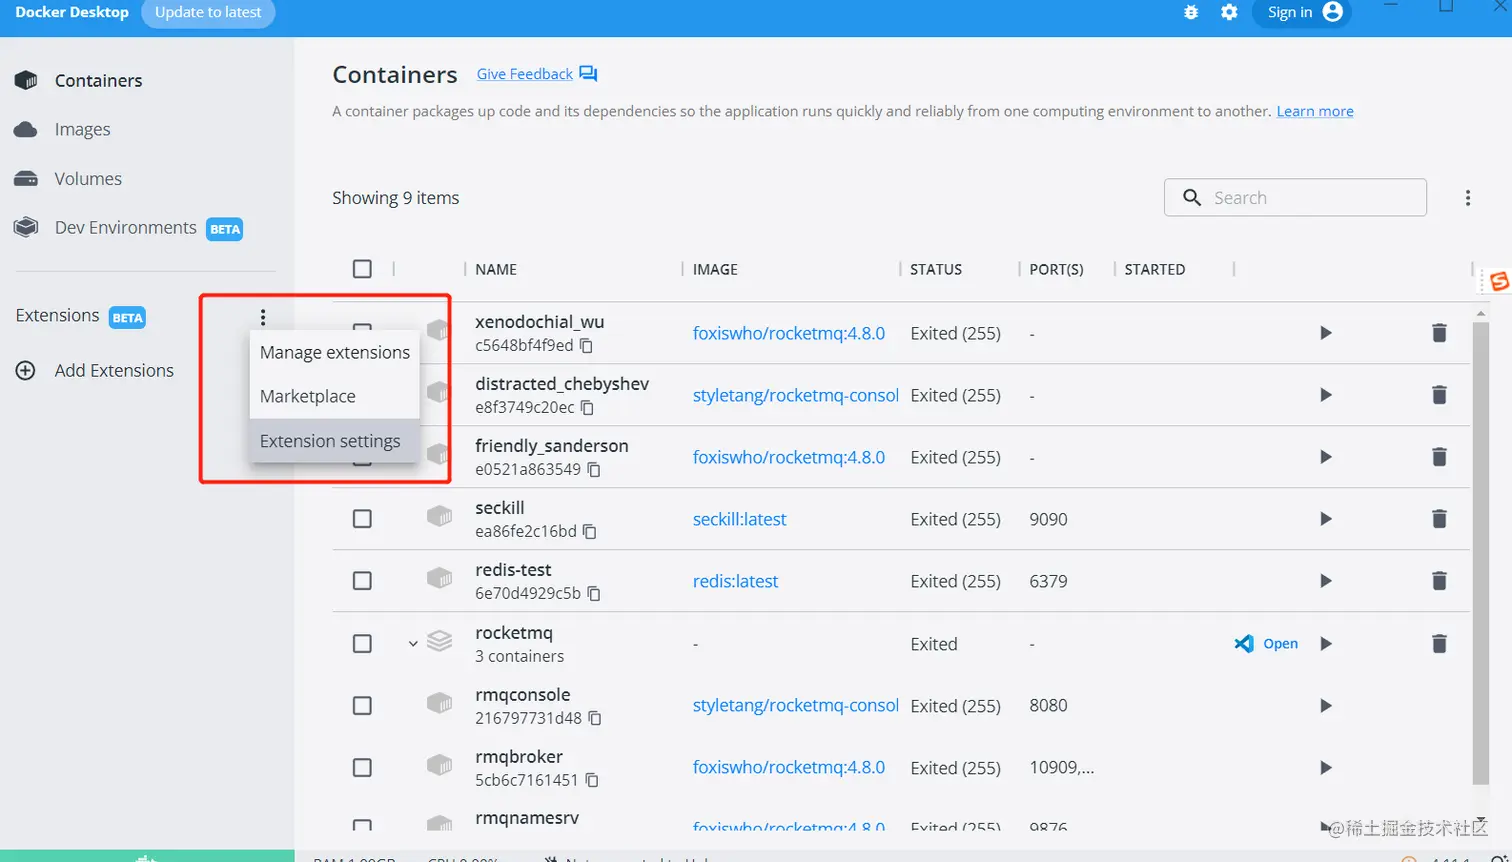The height and width of the screenshot is (862, 1512).
Task: Start the friendly_sanderson container
Action: coord(1326,457)
